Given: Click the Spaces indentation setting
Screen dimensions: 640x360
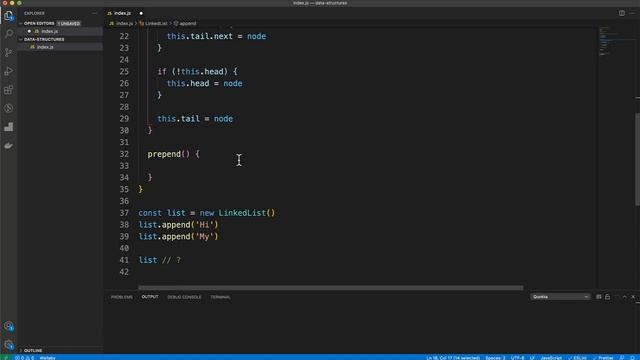Looking at the screenshot, I should [x=495, y=358].
